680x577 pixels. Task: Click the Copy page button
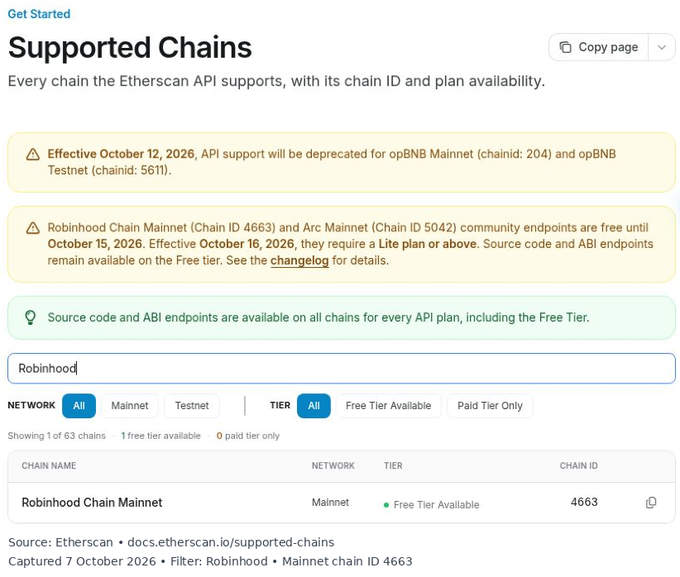598,47
